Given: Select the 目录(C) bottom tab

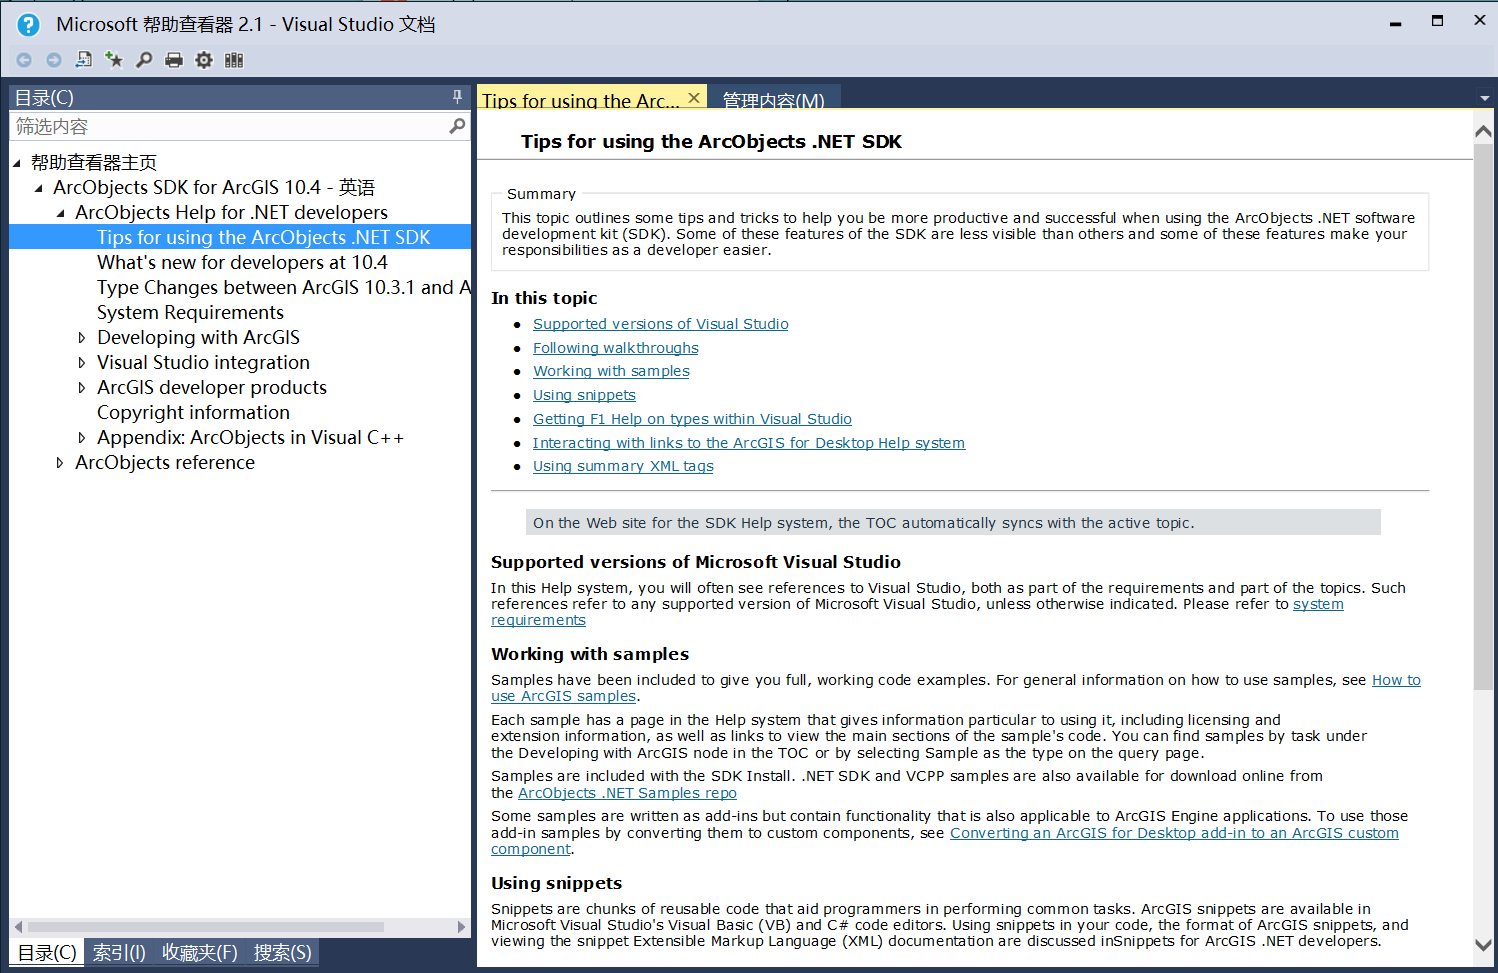Looking at the screenshot, I should tap(47, 953).
